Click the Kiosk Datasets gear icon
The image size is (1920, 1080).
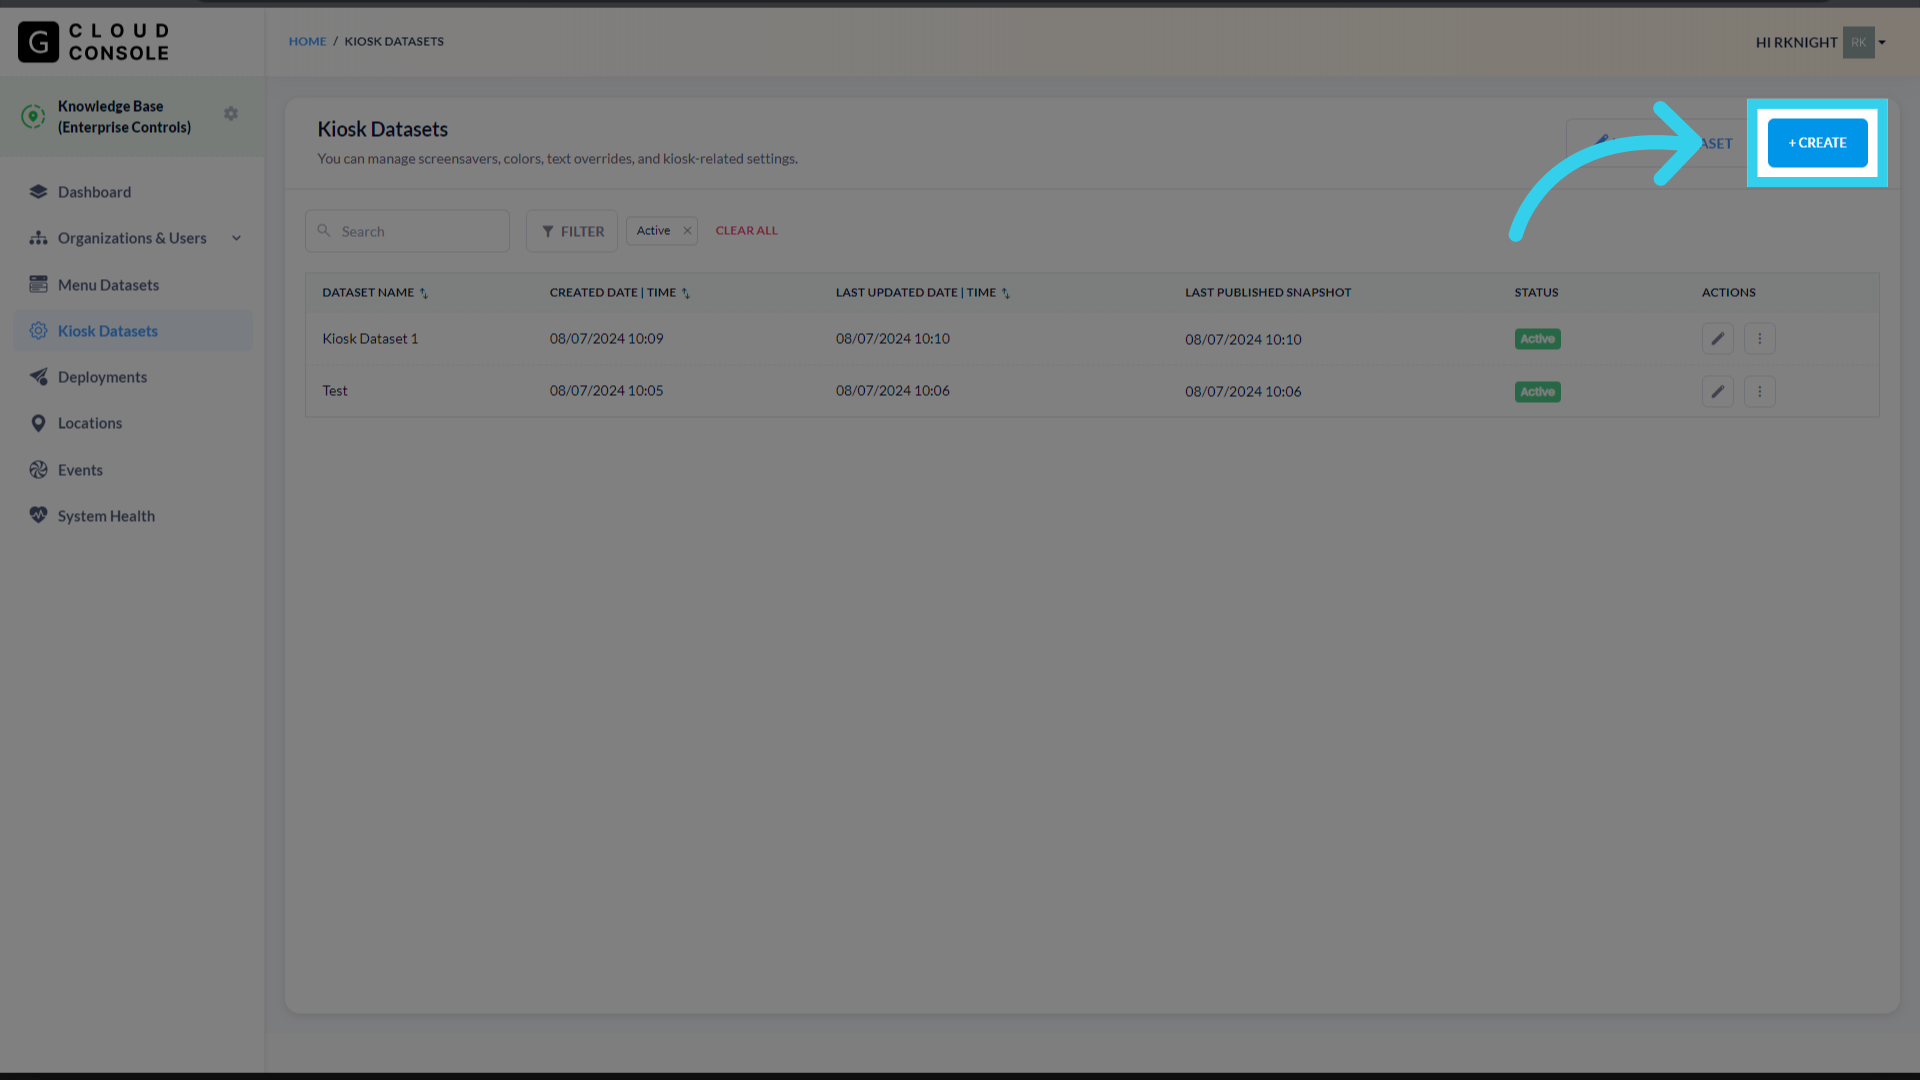point(38,331)
